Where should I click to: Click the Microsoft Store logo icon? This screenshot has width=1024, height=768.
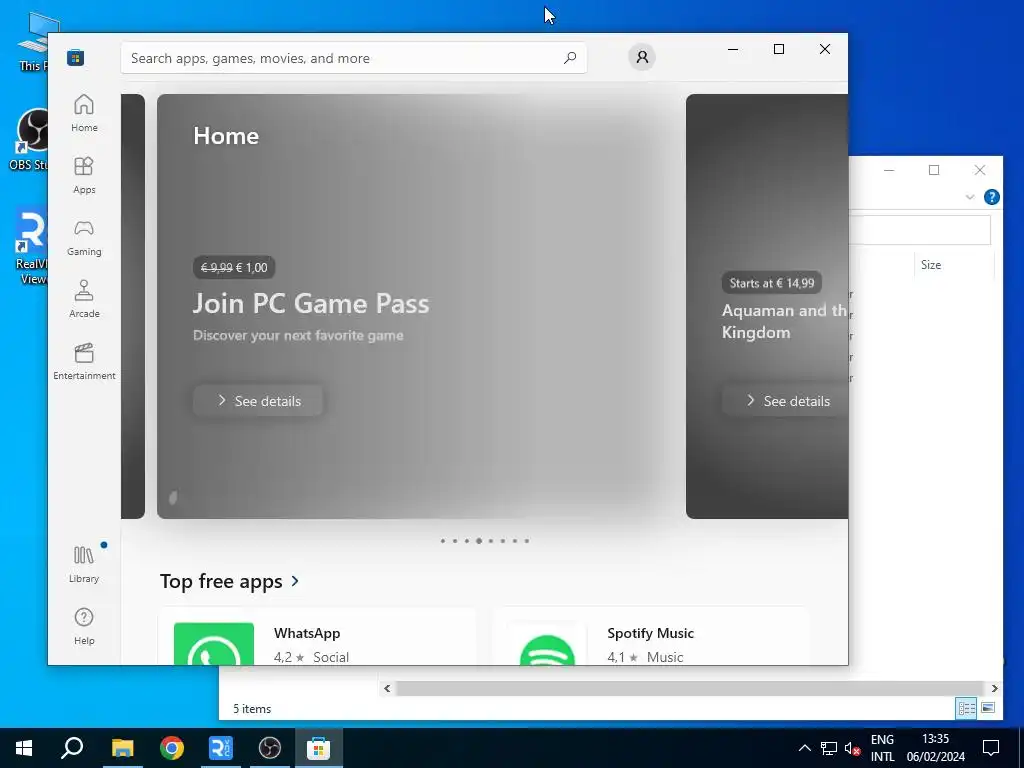[x=75, y=57]
